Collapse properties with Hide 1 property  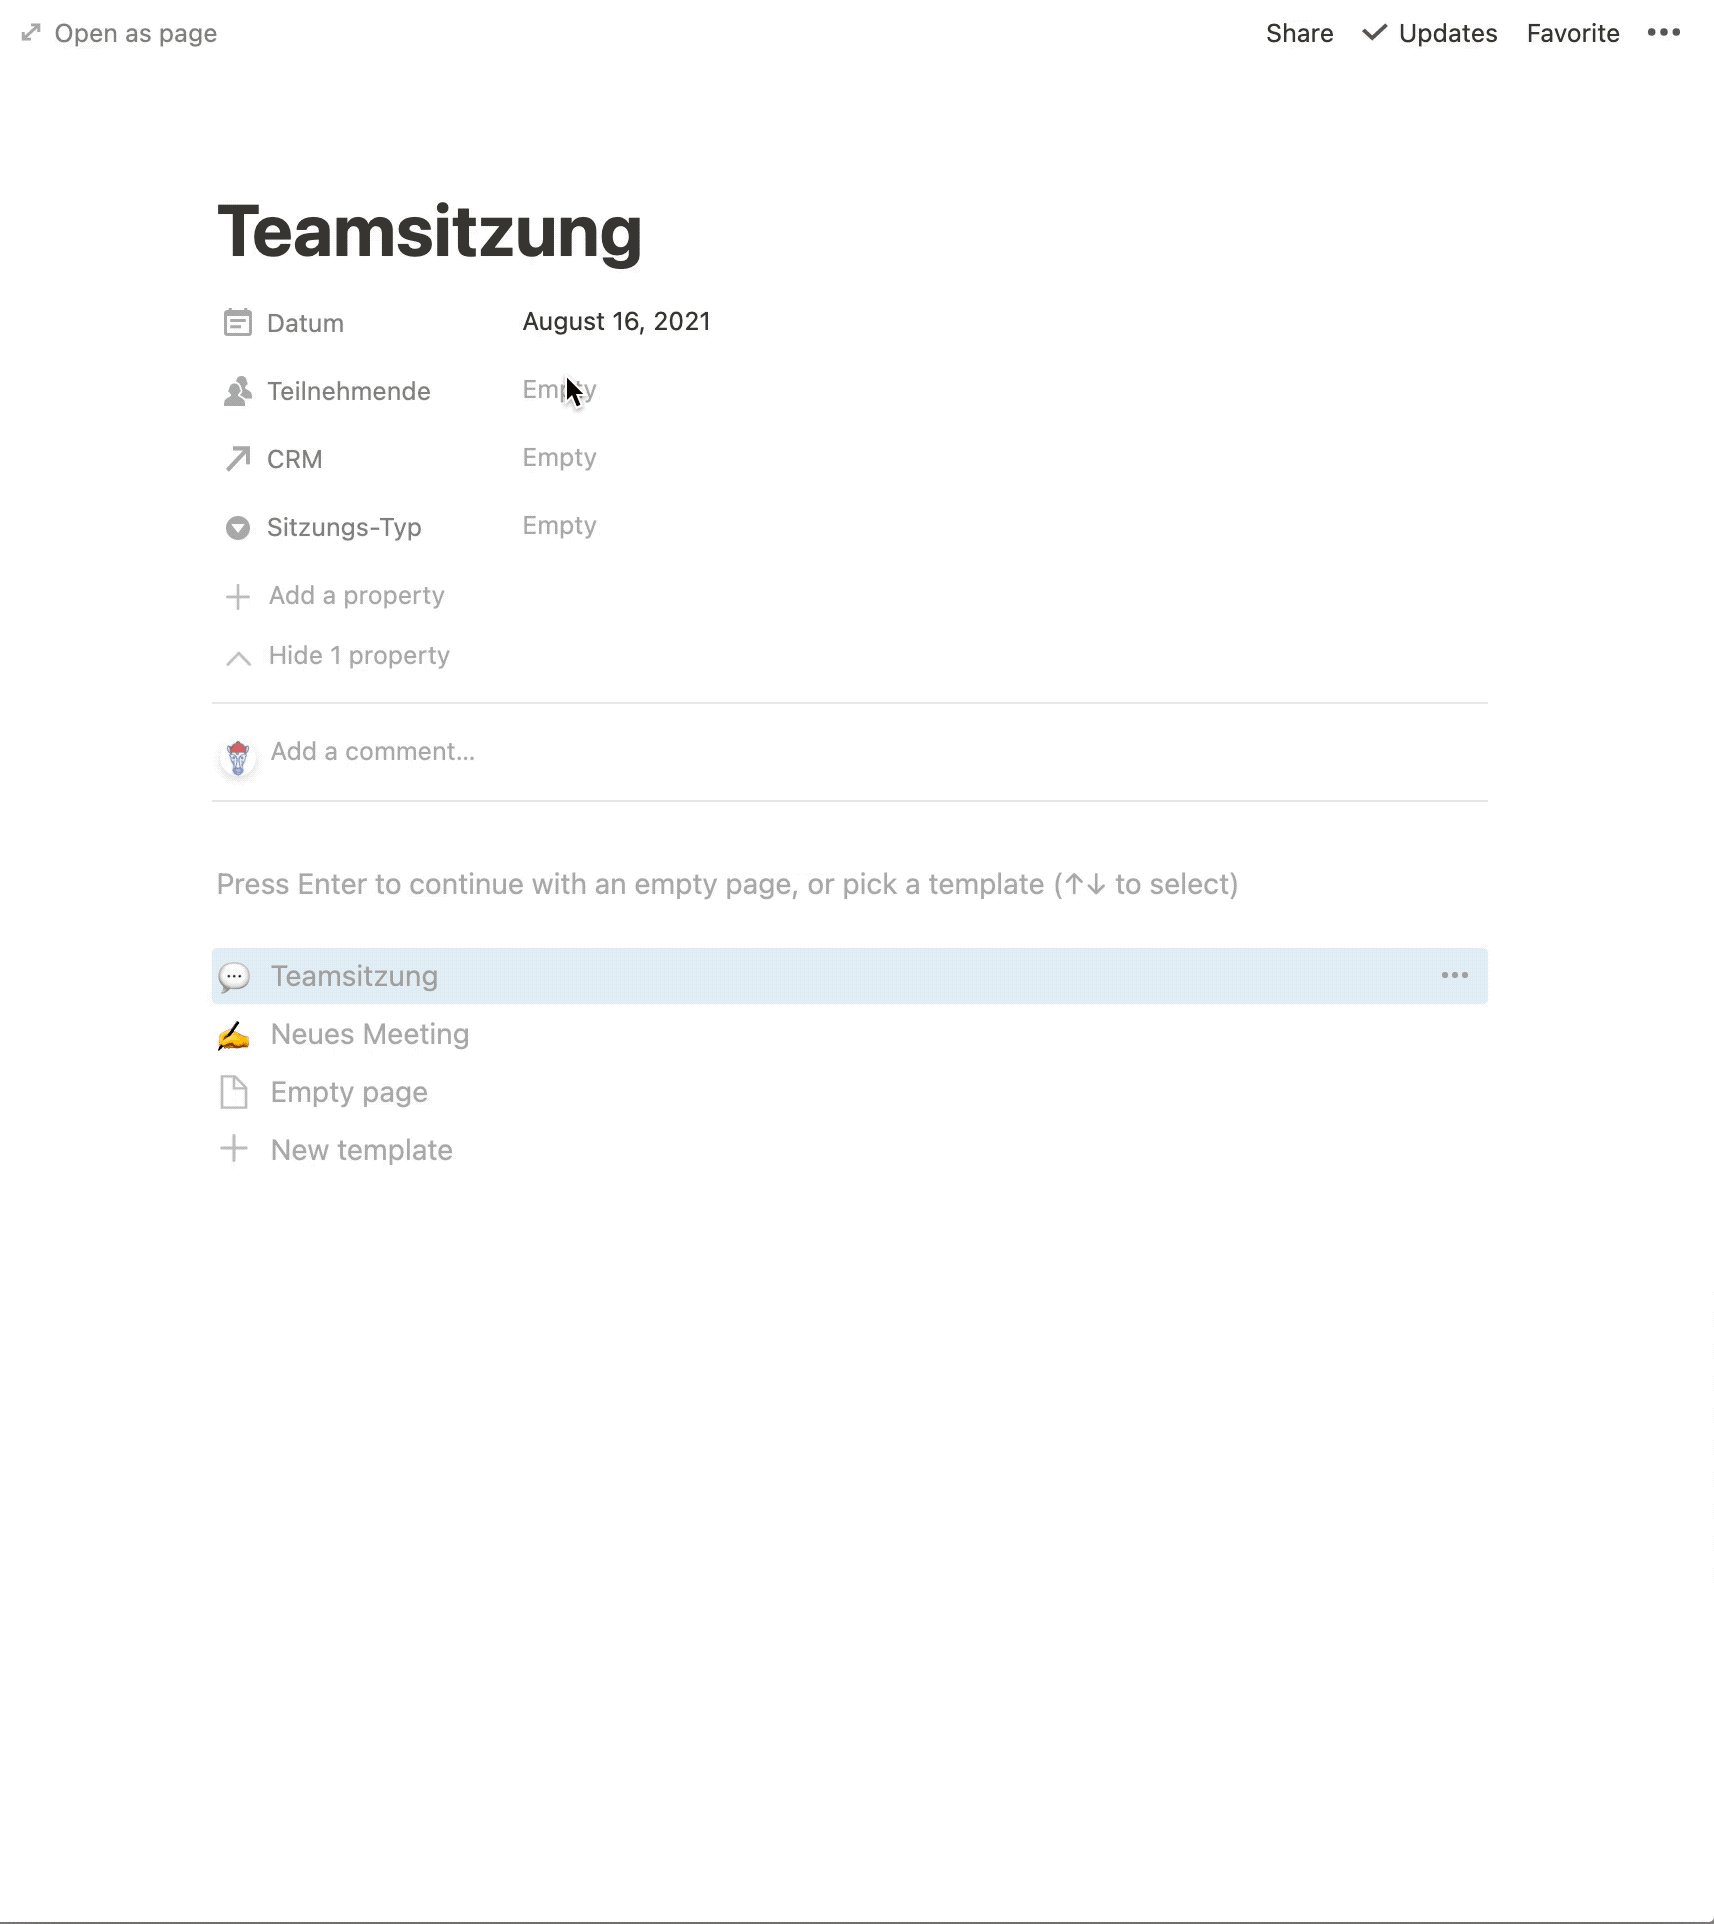(358, 656)
